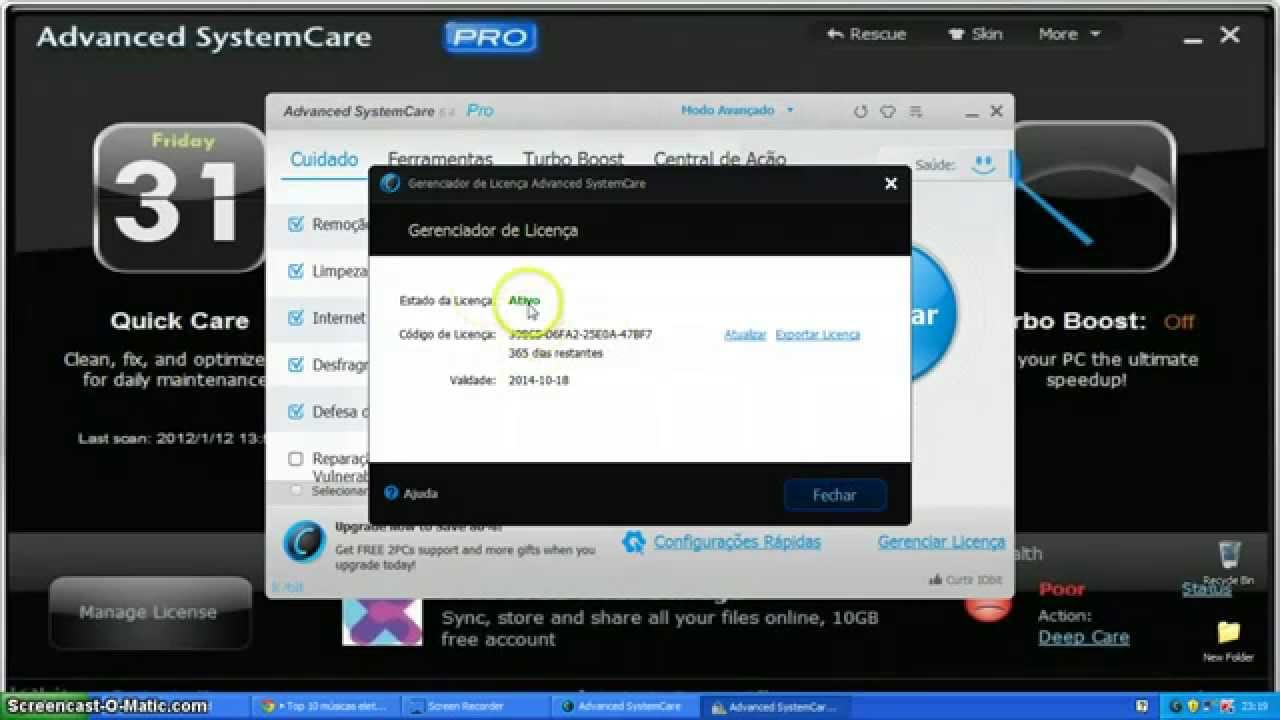
Task: Toggle the Desfragmentação checkbox
Action: coord(296,365)
